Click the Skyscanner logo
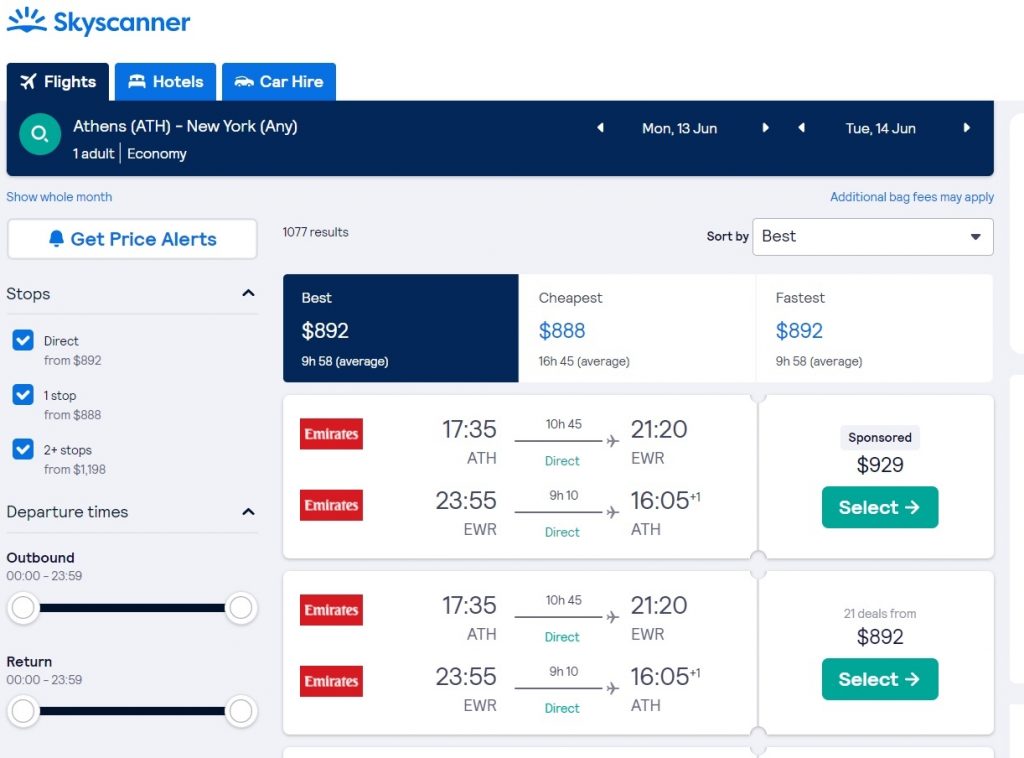Image resolution: width=1024 pixels, height=758 pixels. pos(99,22)
